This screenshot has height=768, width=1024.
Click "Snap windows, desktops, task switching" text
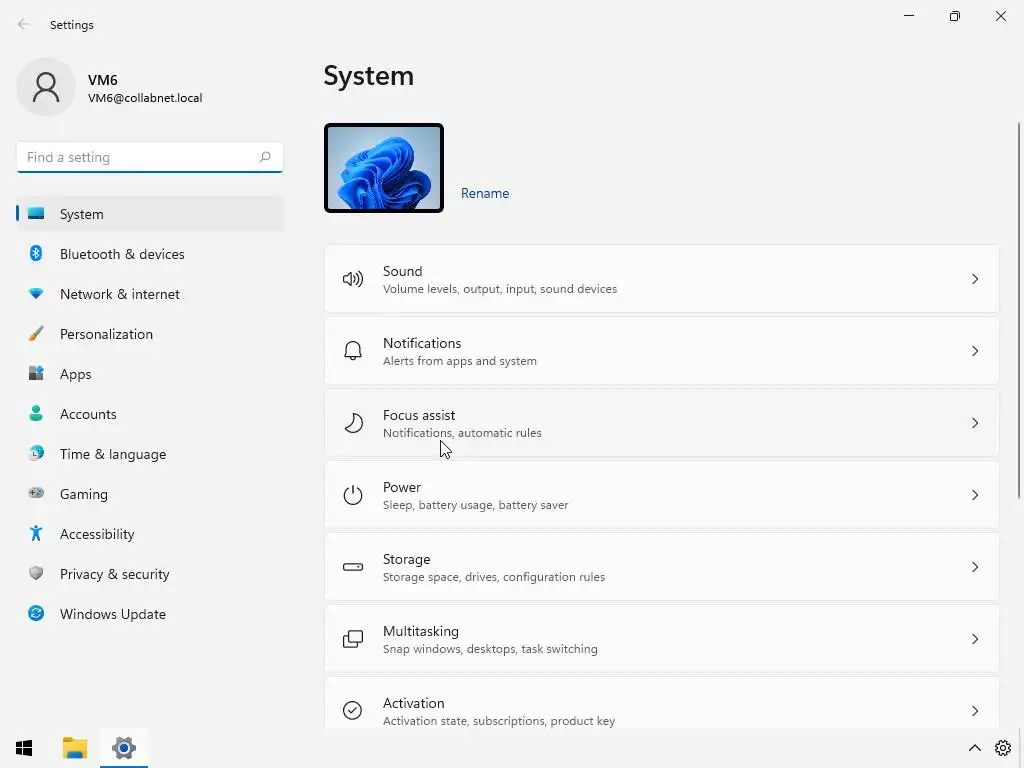(x=490, y=648)
